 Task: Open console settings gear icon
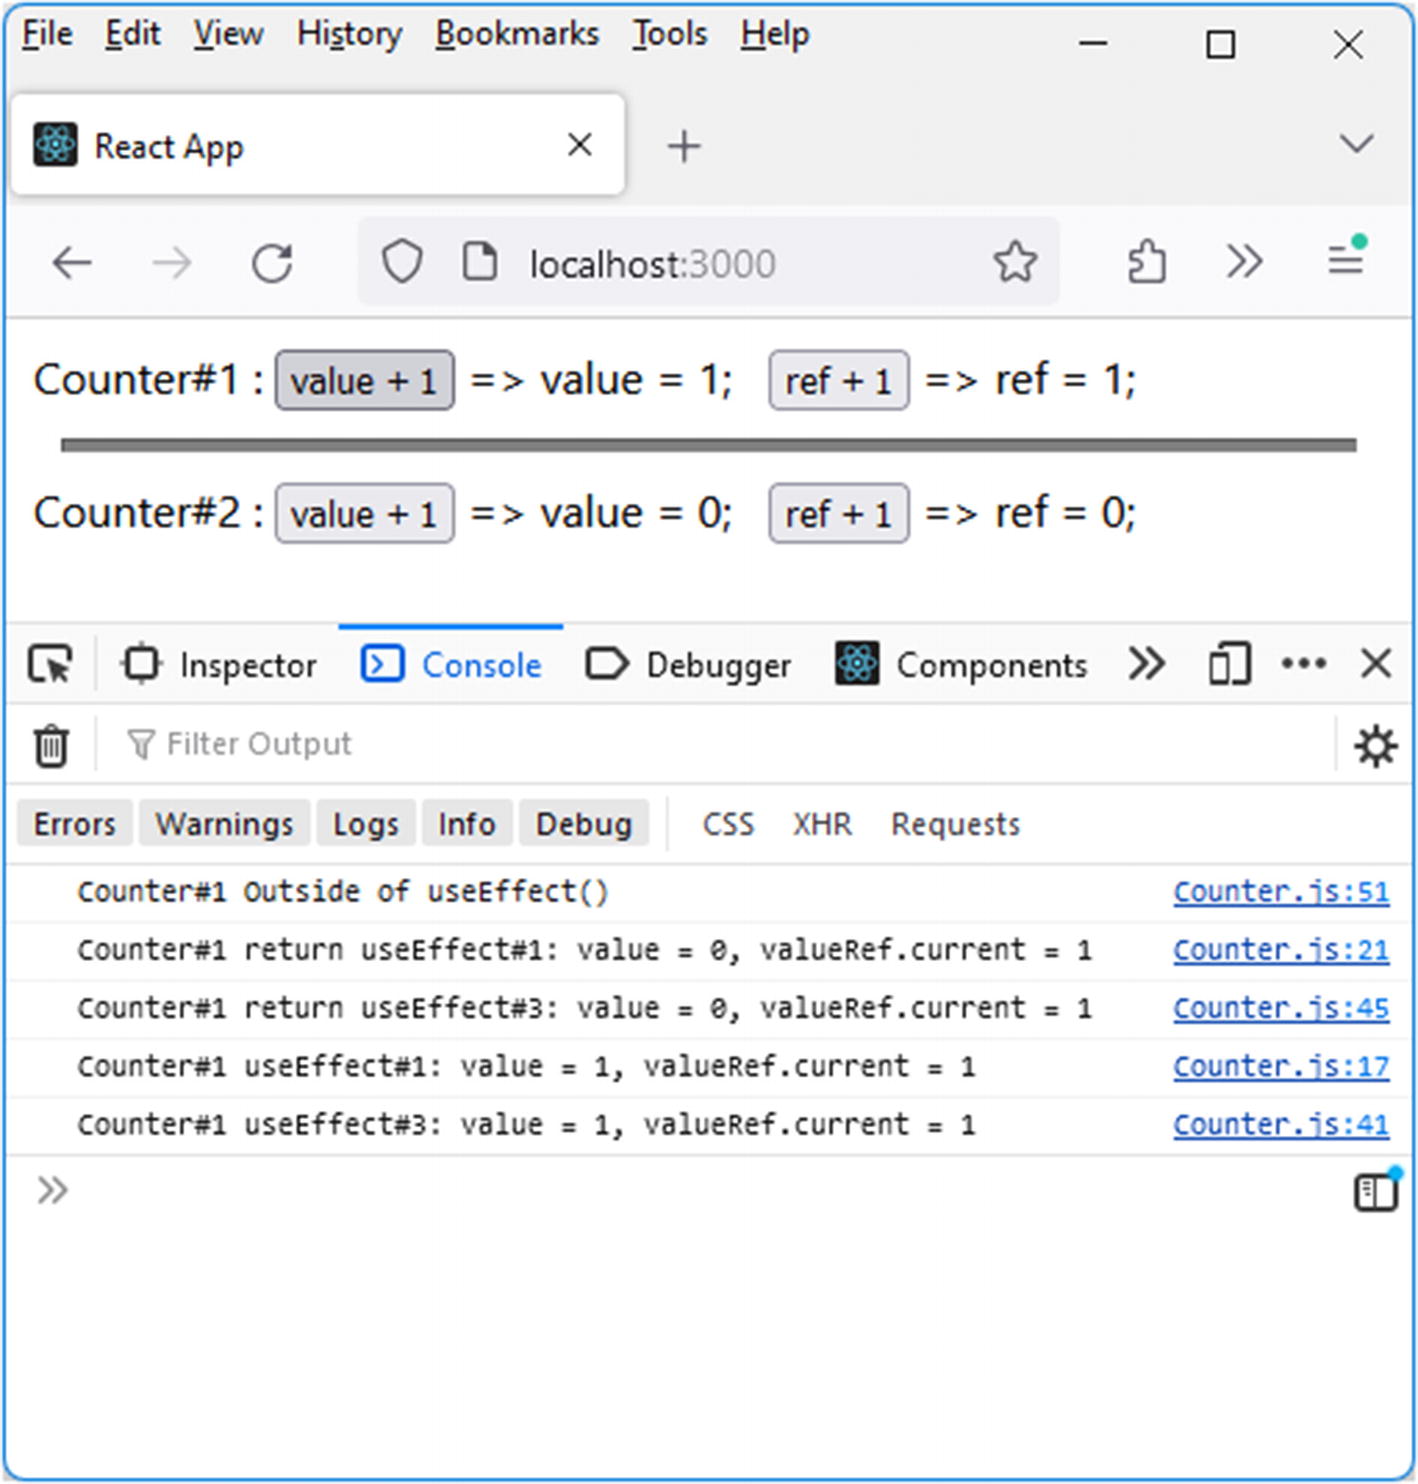[x=1375, y=746]
